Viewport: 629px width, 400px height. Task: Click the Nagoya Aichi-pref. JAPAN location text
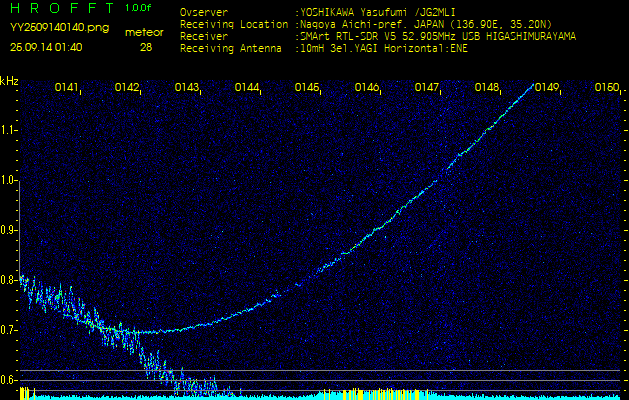point(426,24)
